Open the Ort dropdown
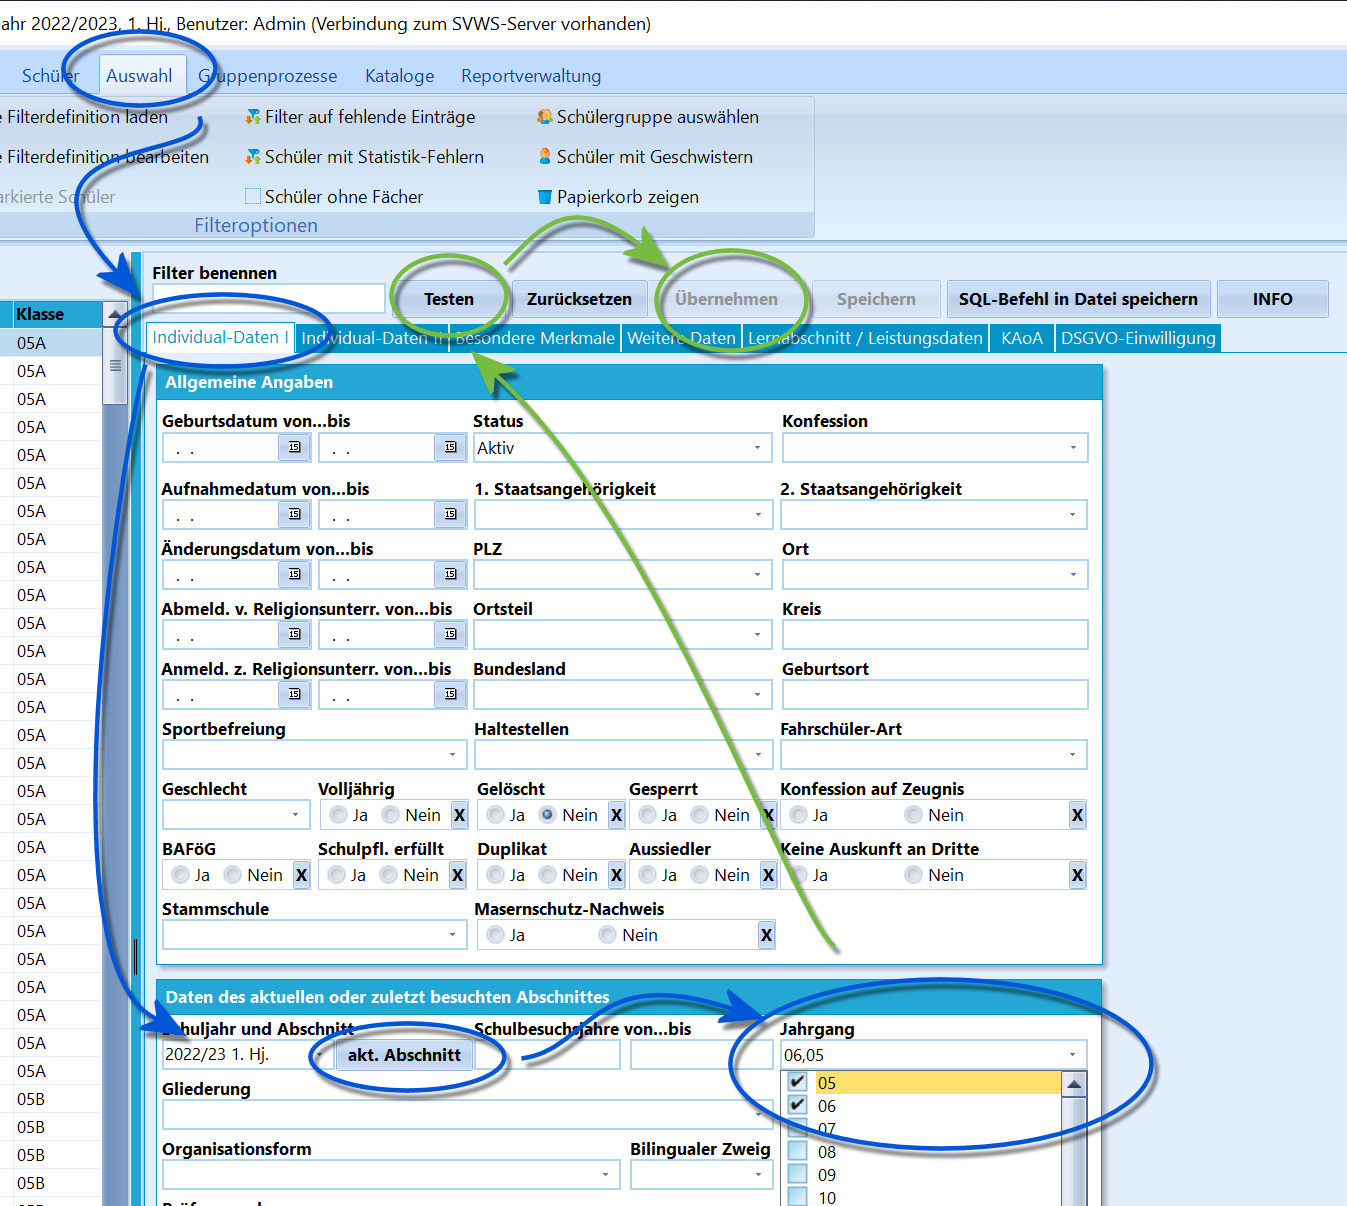 1073,575
